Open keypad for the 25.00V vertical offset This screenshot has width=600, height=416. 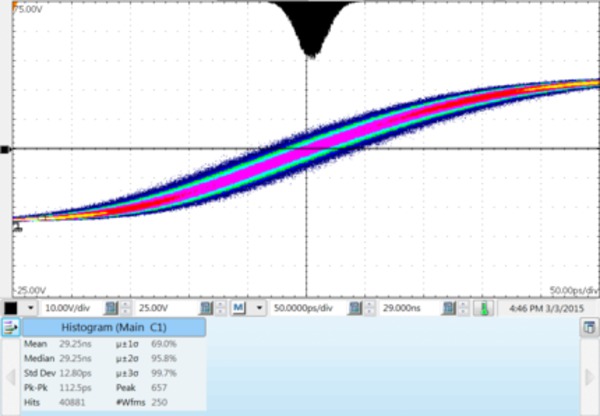tap(204, 307)
